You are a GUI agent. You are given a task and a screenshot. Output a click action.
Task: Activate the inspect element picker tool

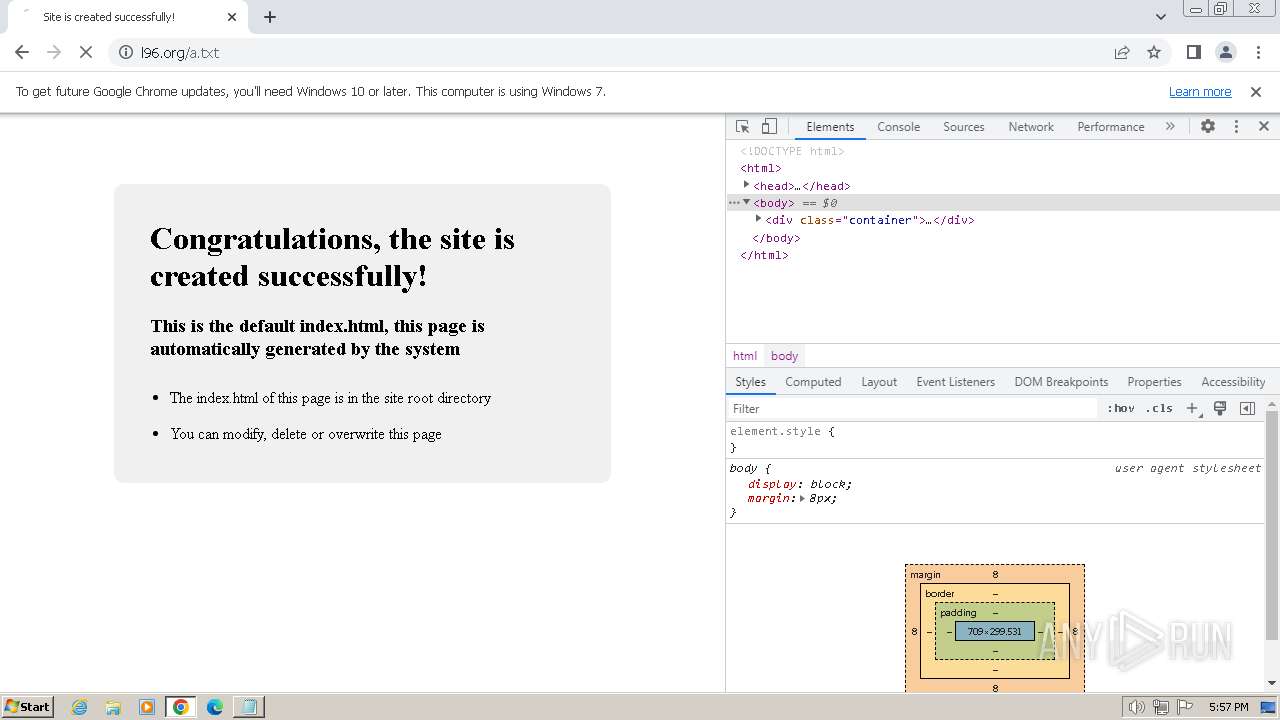[x=743, y=127]
